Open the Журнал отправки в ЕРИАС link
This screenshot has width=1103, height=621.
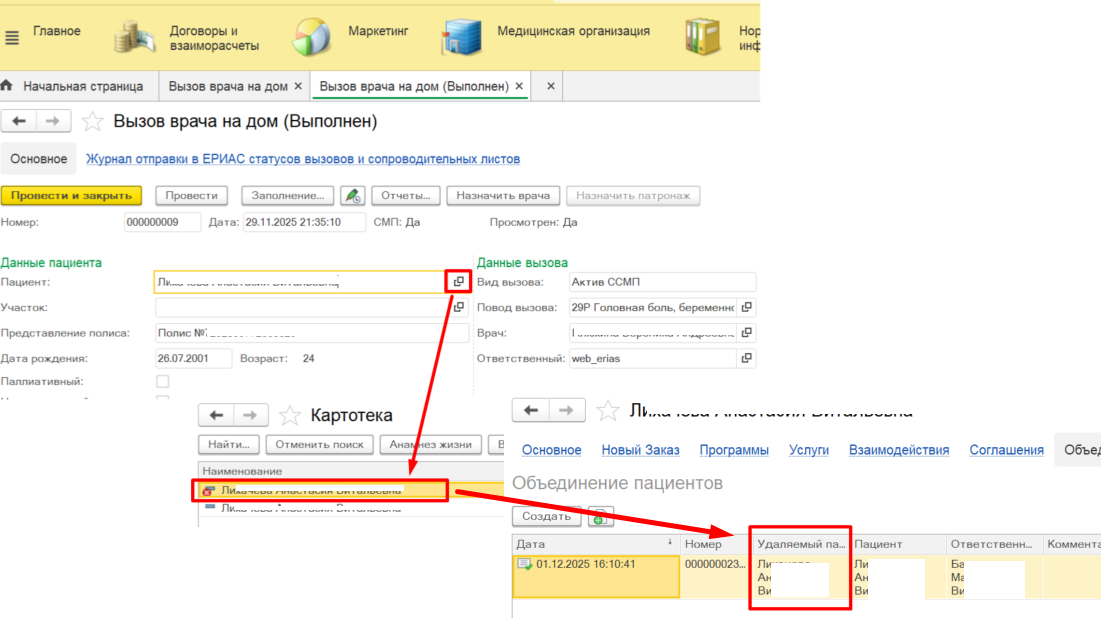tap(302, 159)
